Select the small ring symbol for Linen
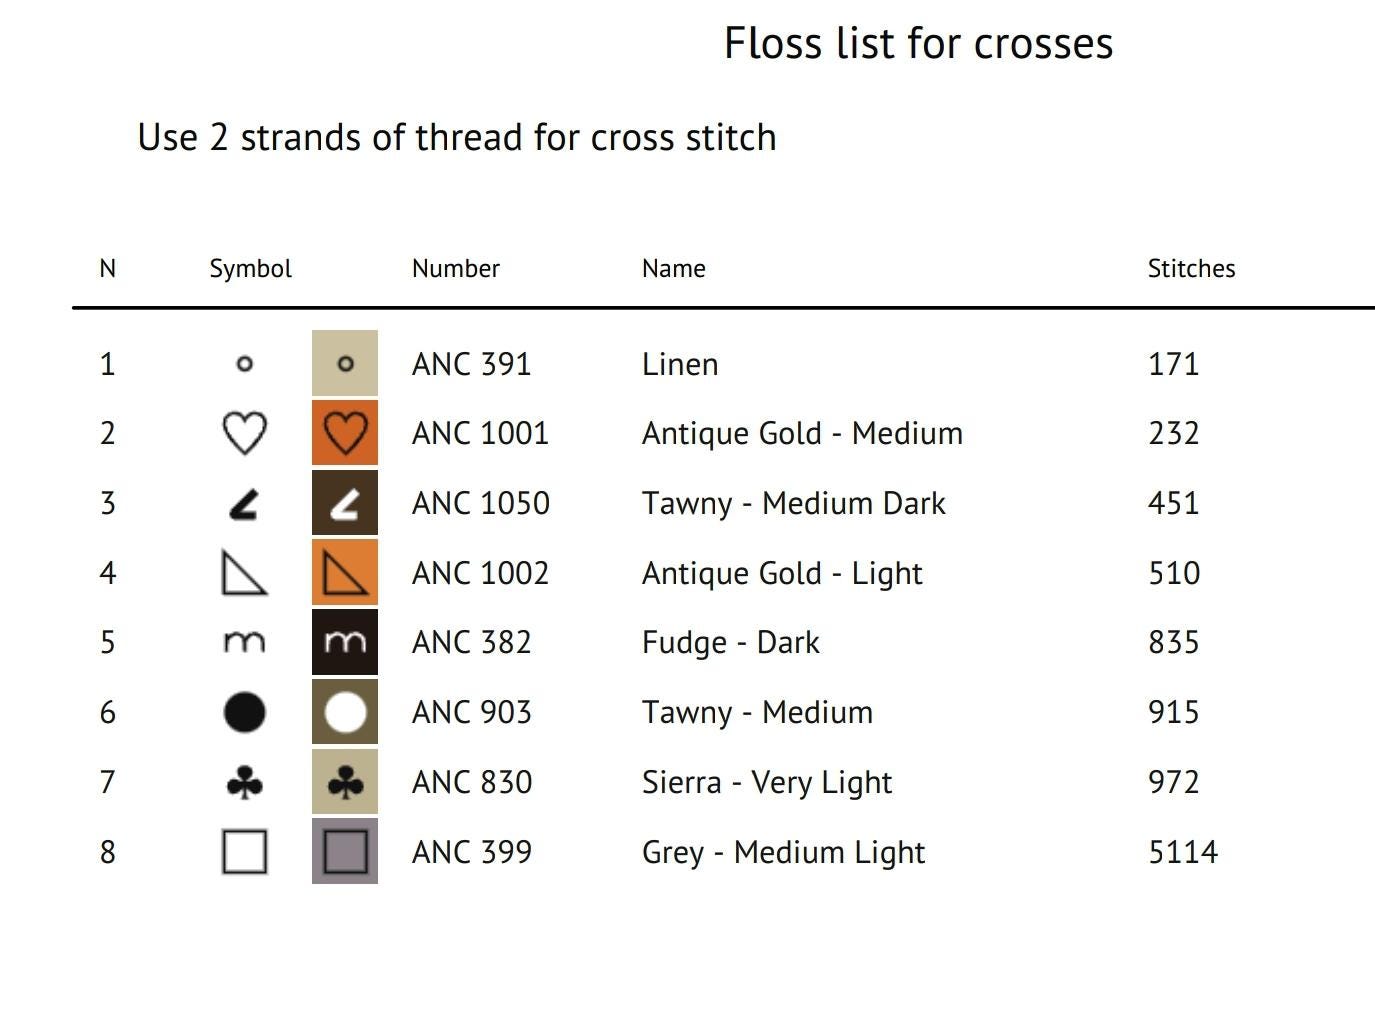This screenshot has width=1375, height=1010. pos(244,364)
